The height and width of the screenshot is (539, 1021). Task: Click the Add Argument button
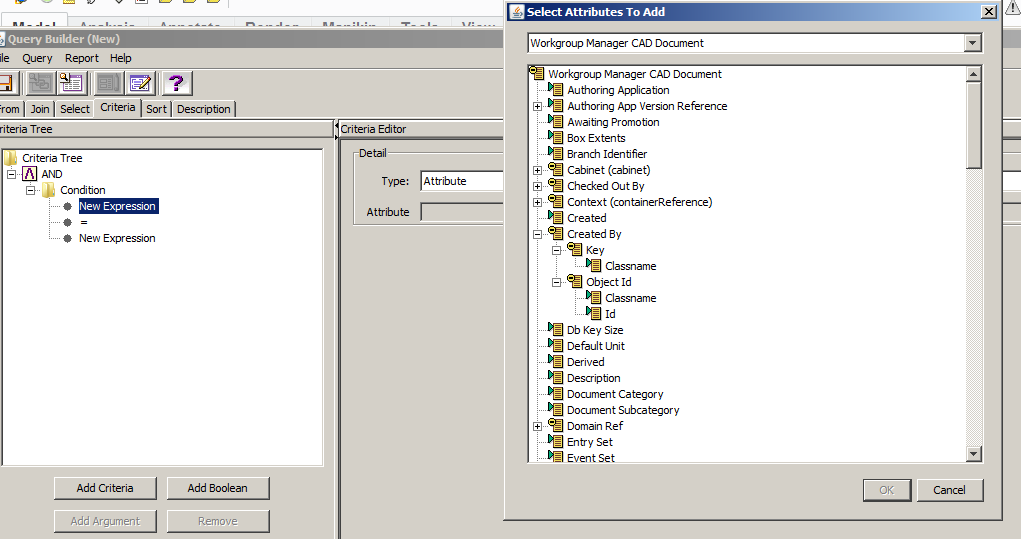[105, 521]
